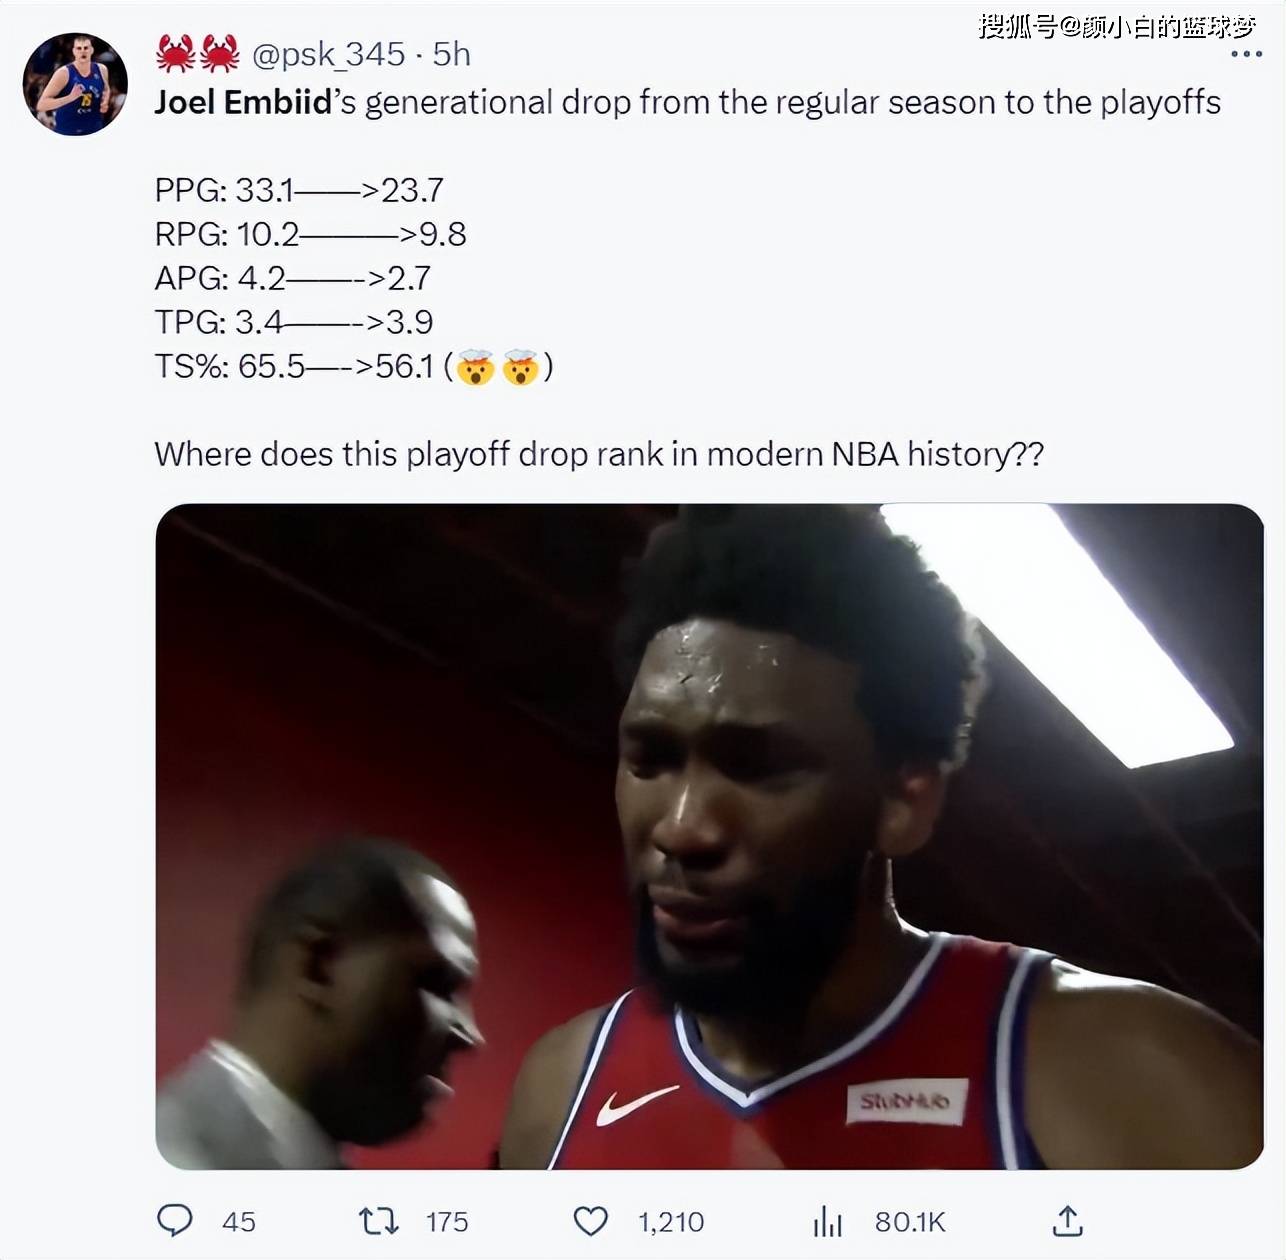
Task: Open the @psk_345 handle link
Action: click(328, 54)
